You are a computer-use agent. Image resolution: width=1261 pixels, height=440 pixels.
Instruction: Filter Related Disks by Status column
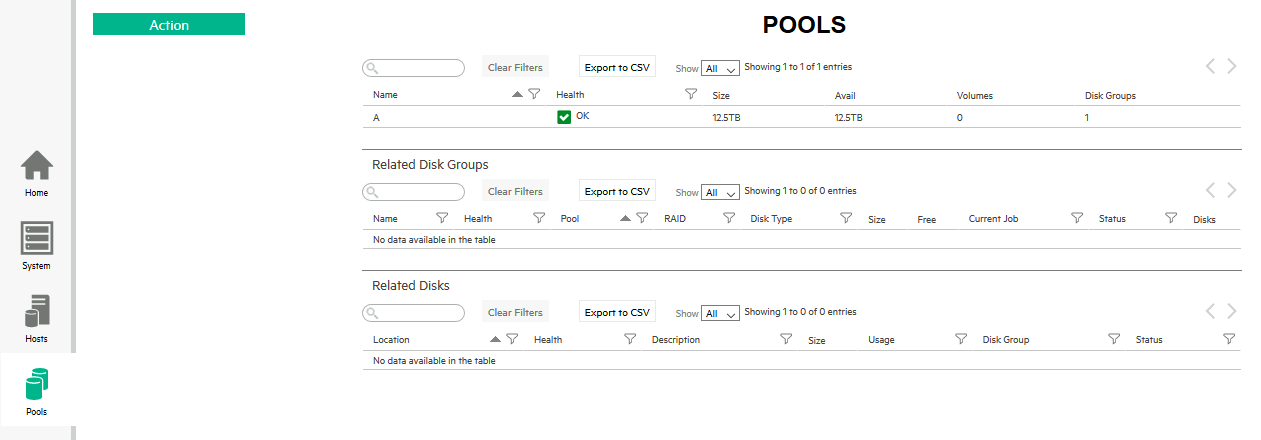pyautogui.click(x=1230, y=339)
